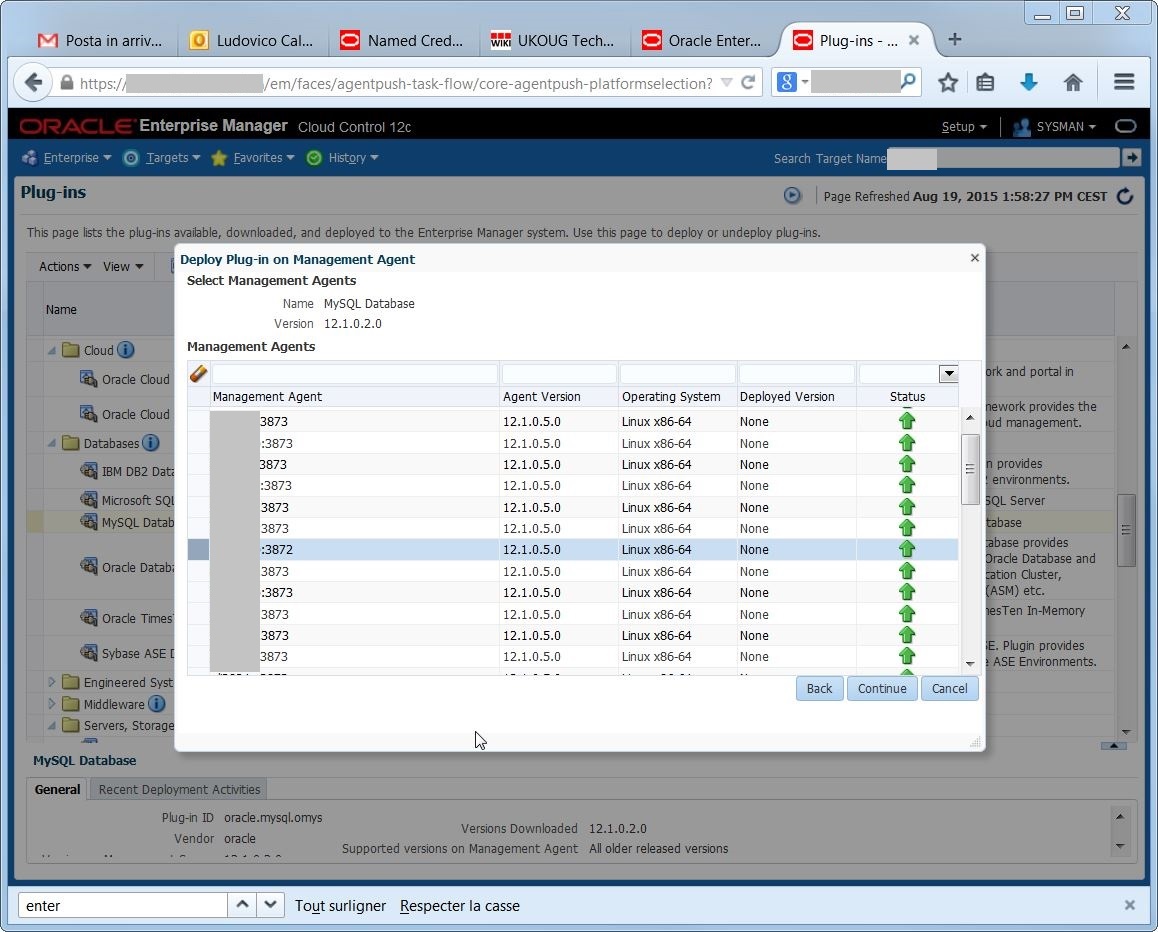Go to the browser home page icon
This screenshot has width=1158, height=932.
tap(1073, 82)
